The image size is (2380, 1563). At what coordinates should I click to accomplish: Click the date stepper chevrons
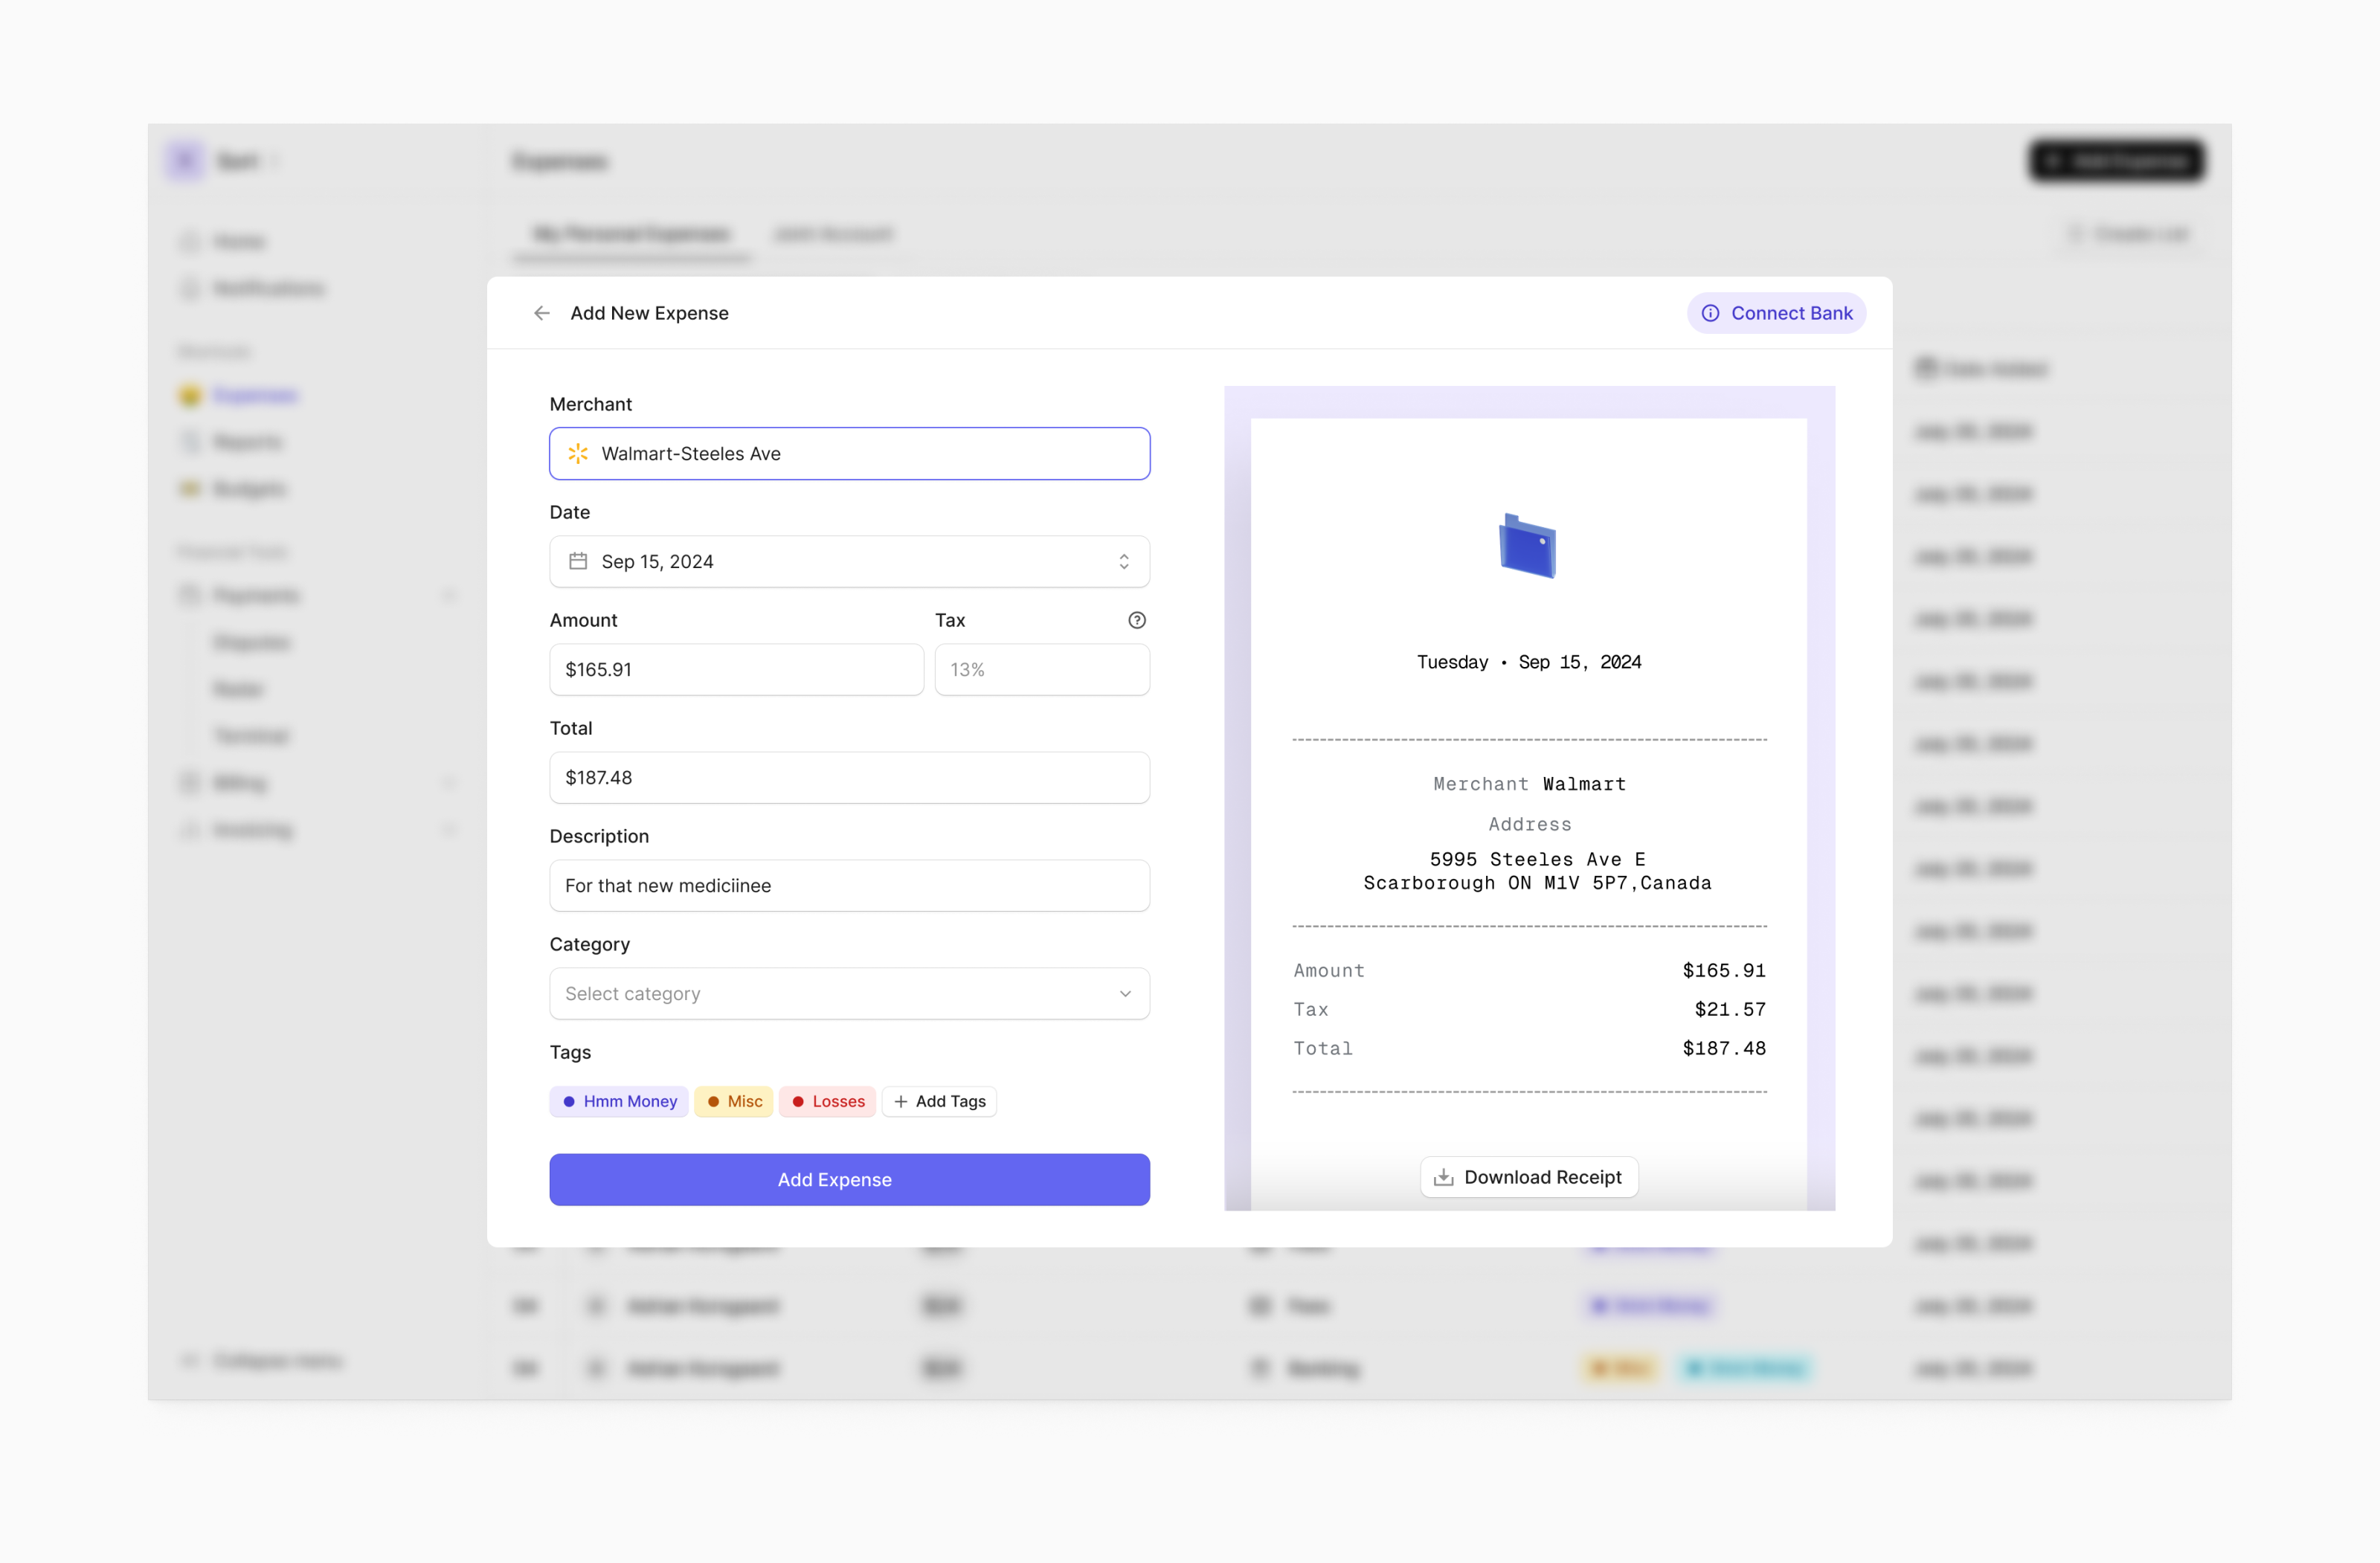[1124, 561]
